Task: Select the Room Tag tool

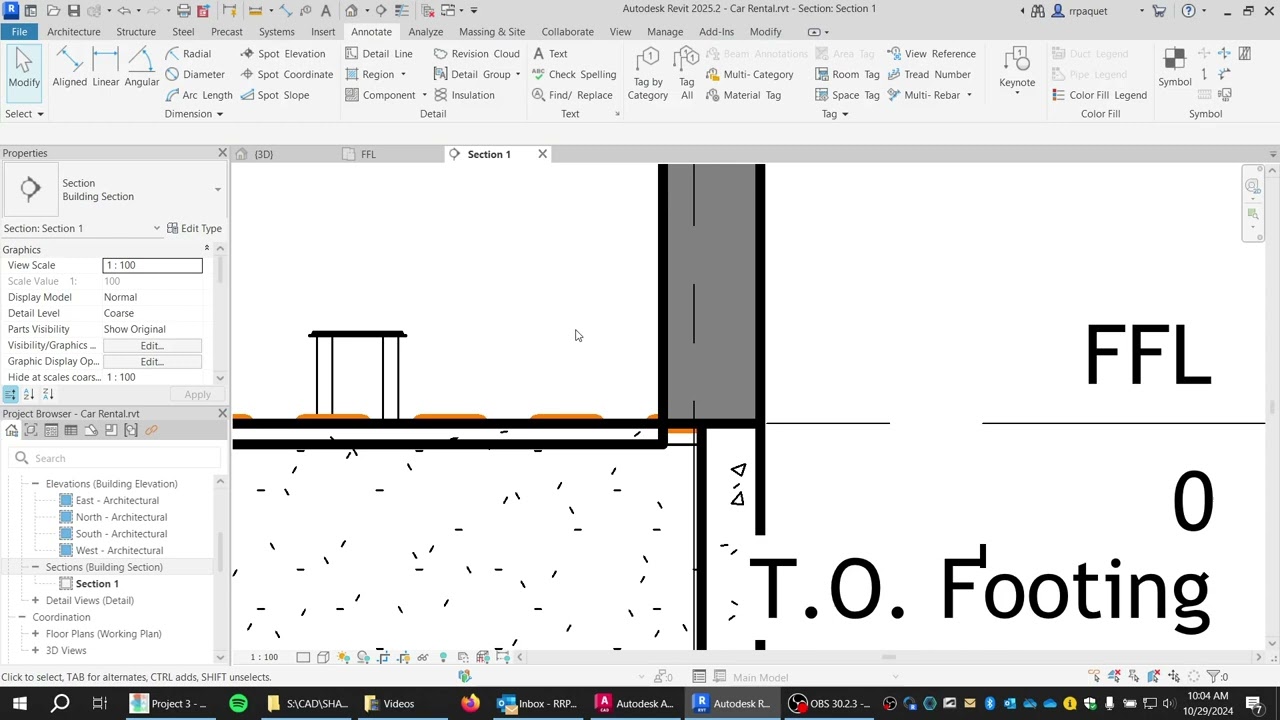Action: click(x=847, y=74)
